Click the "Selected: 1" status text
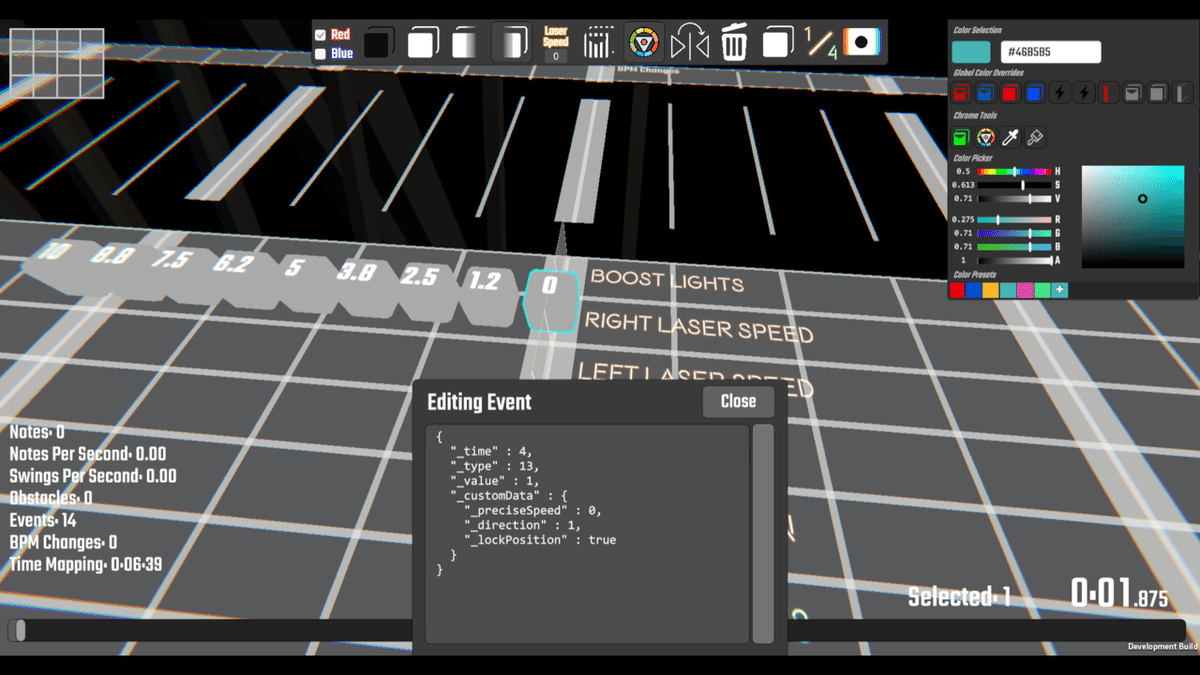Viewport: 1200px width, 675px height. point(959,597)
